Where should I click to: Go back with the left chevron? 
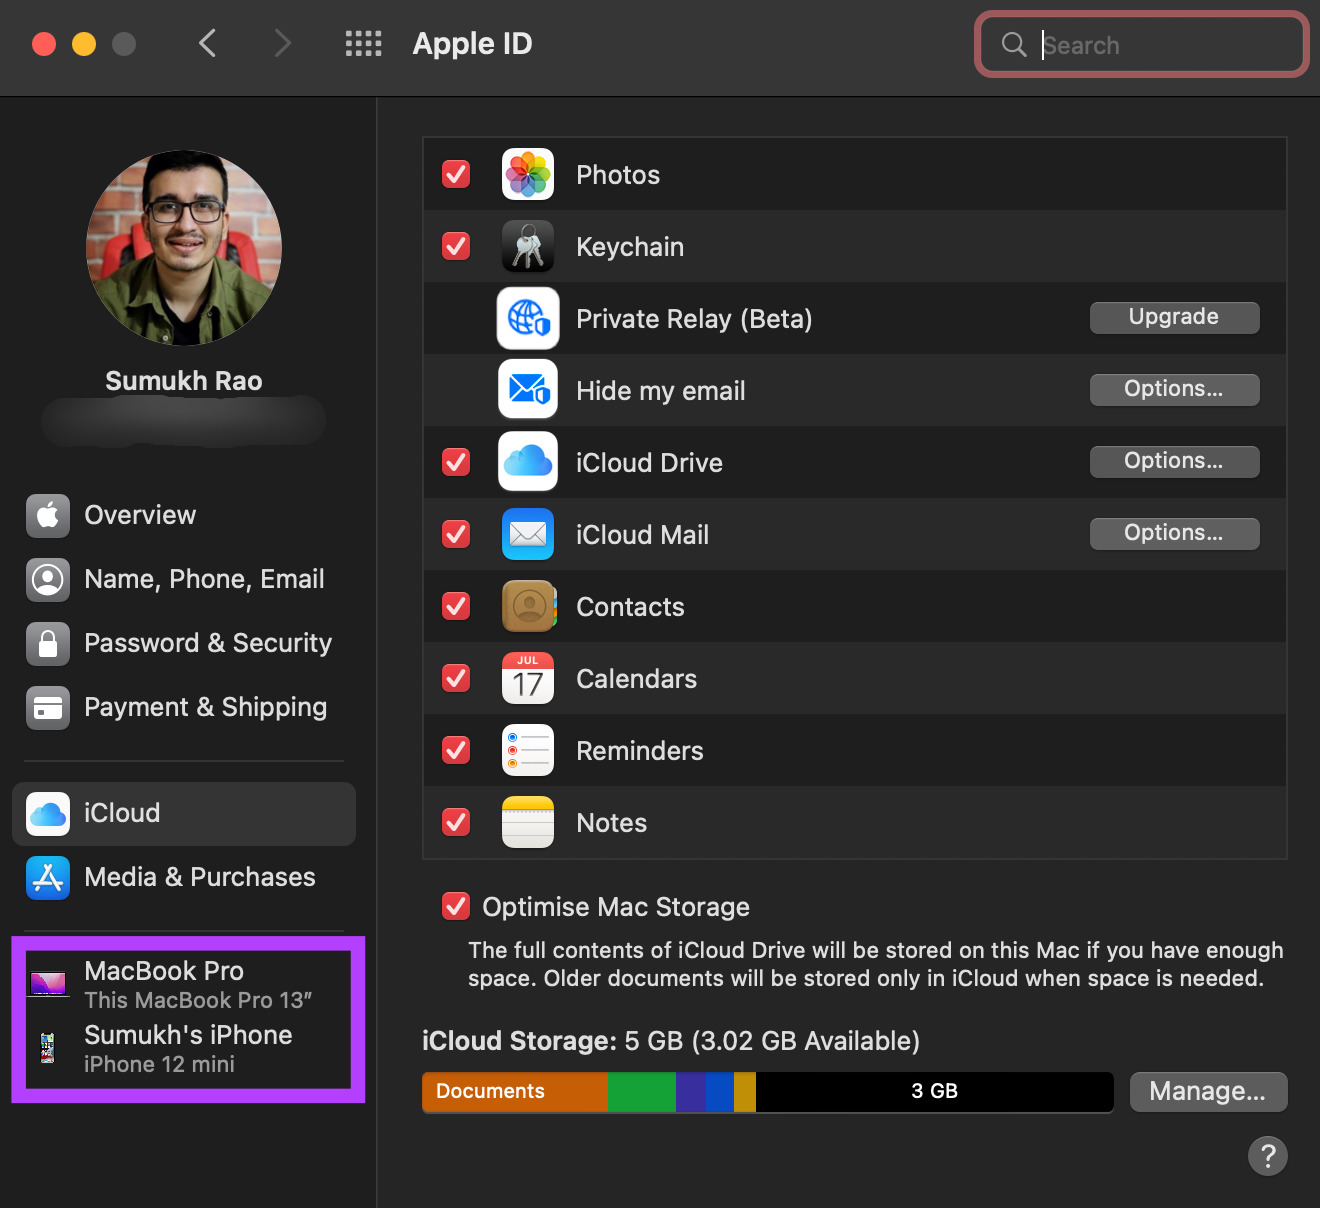pos(208,43)
